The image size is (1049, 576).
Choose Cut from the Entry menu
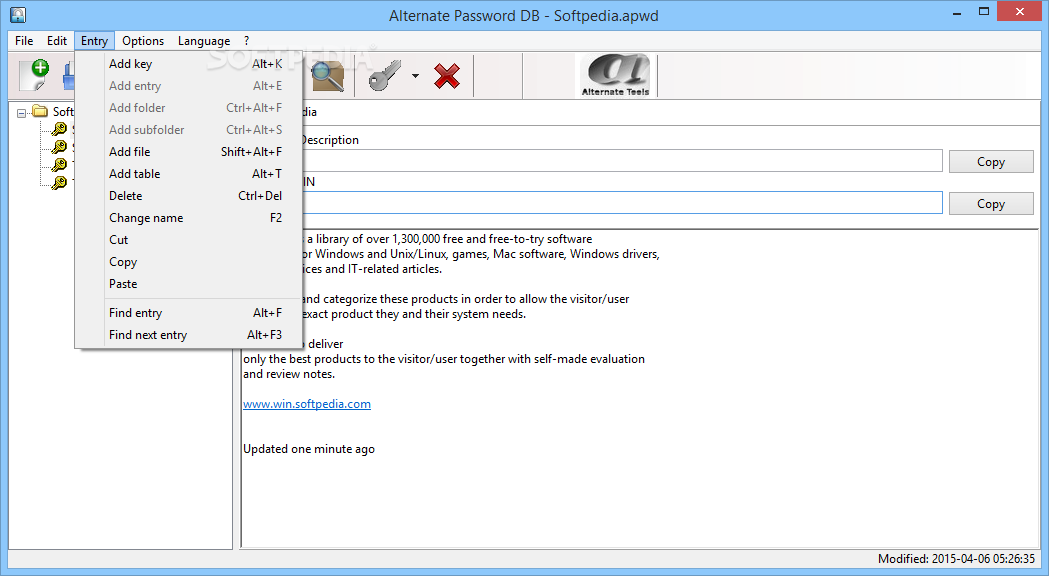(189, 240)
